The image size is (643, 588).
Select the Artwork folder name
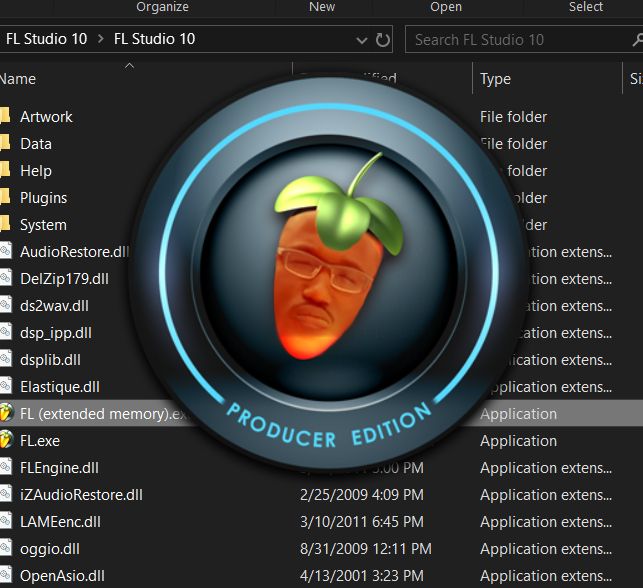coord(46,116)
